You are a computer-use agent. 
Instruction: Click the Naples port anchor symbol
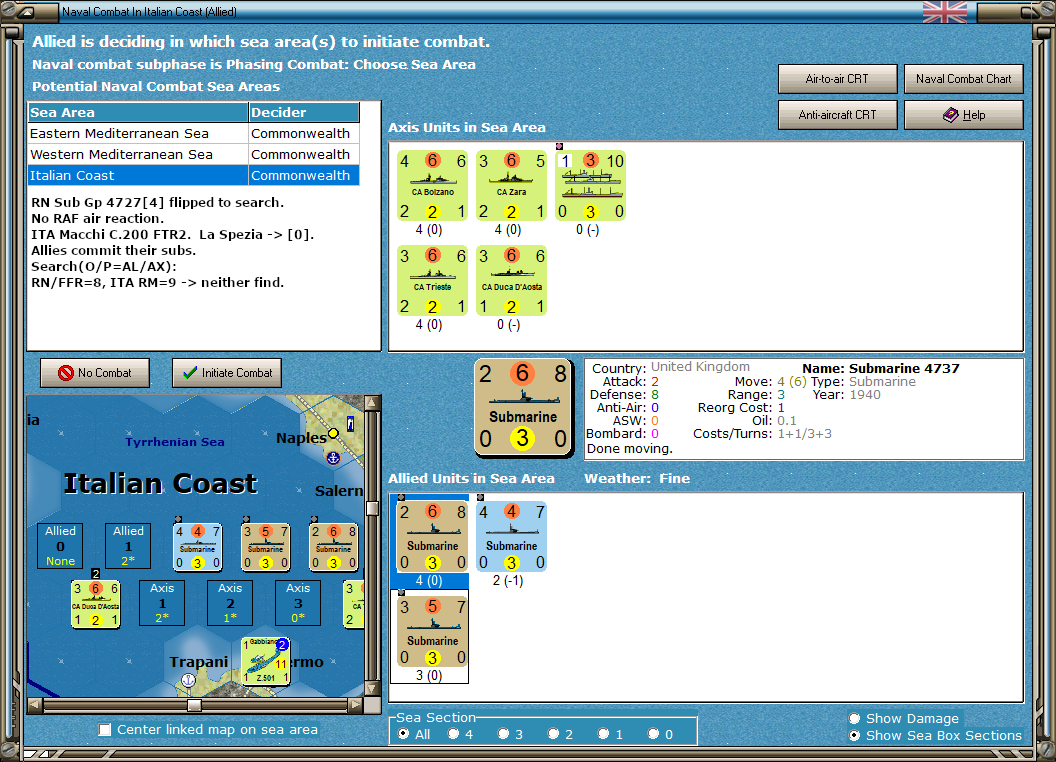333,458
